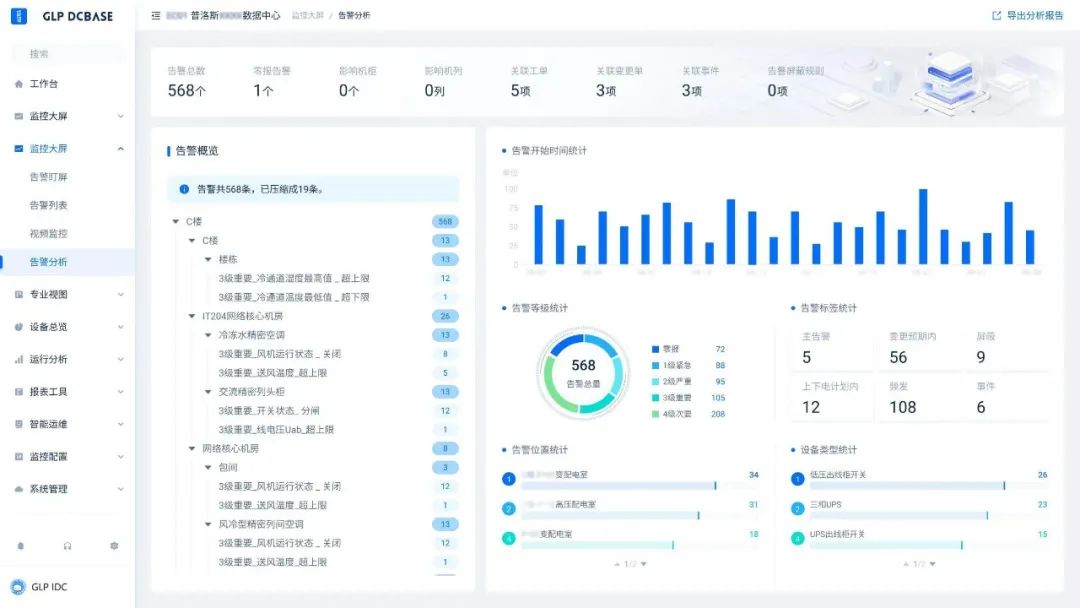Expand the 设备总览 sidebar menu
1080x608 pixels.
click(67, 327)
